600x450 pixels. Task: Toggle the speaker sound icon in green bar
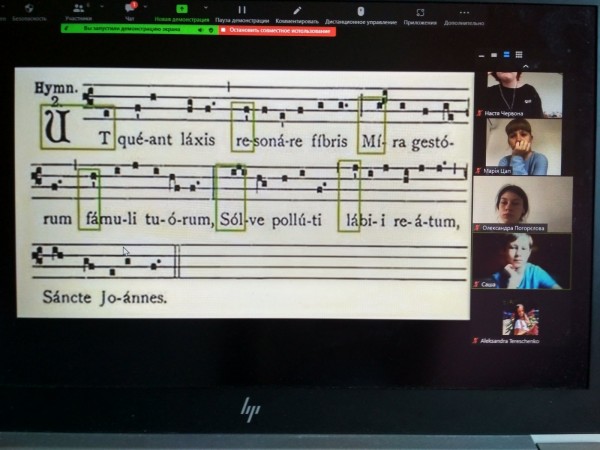pyautogui.click(x=200, y=30)
